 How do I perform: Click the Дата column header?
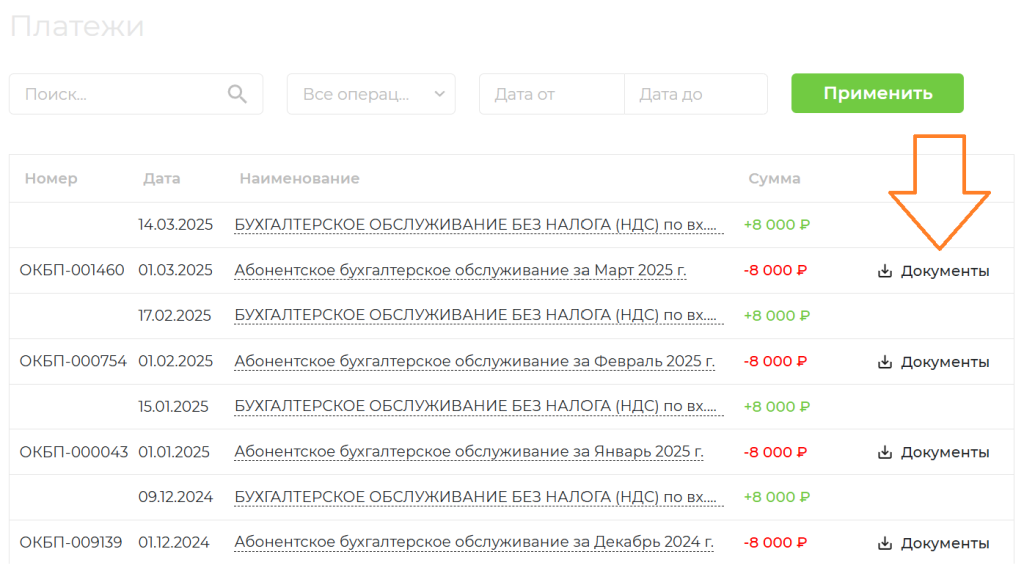(161, 178)
